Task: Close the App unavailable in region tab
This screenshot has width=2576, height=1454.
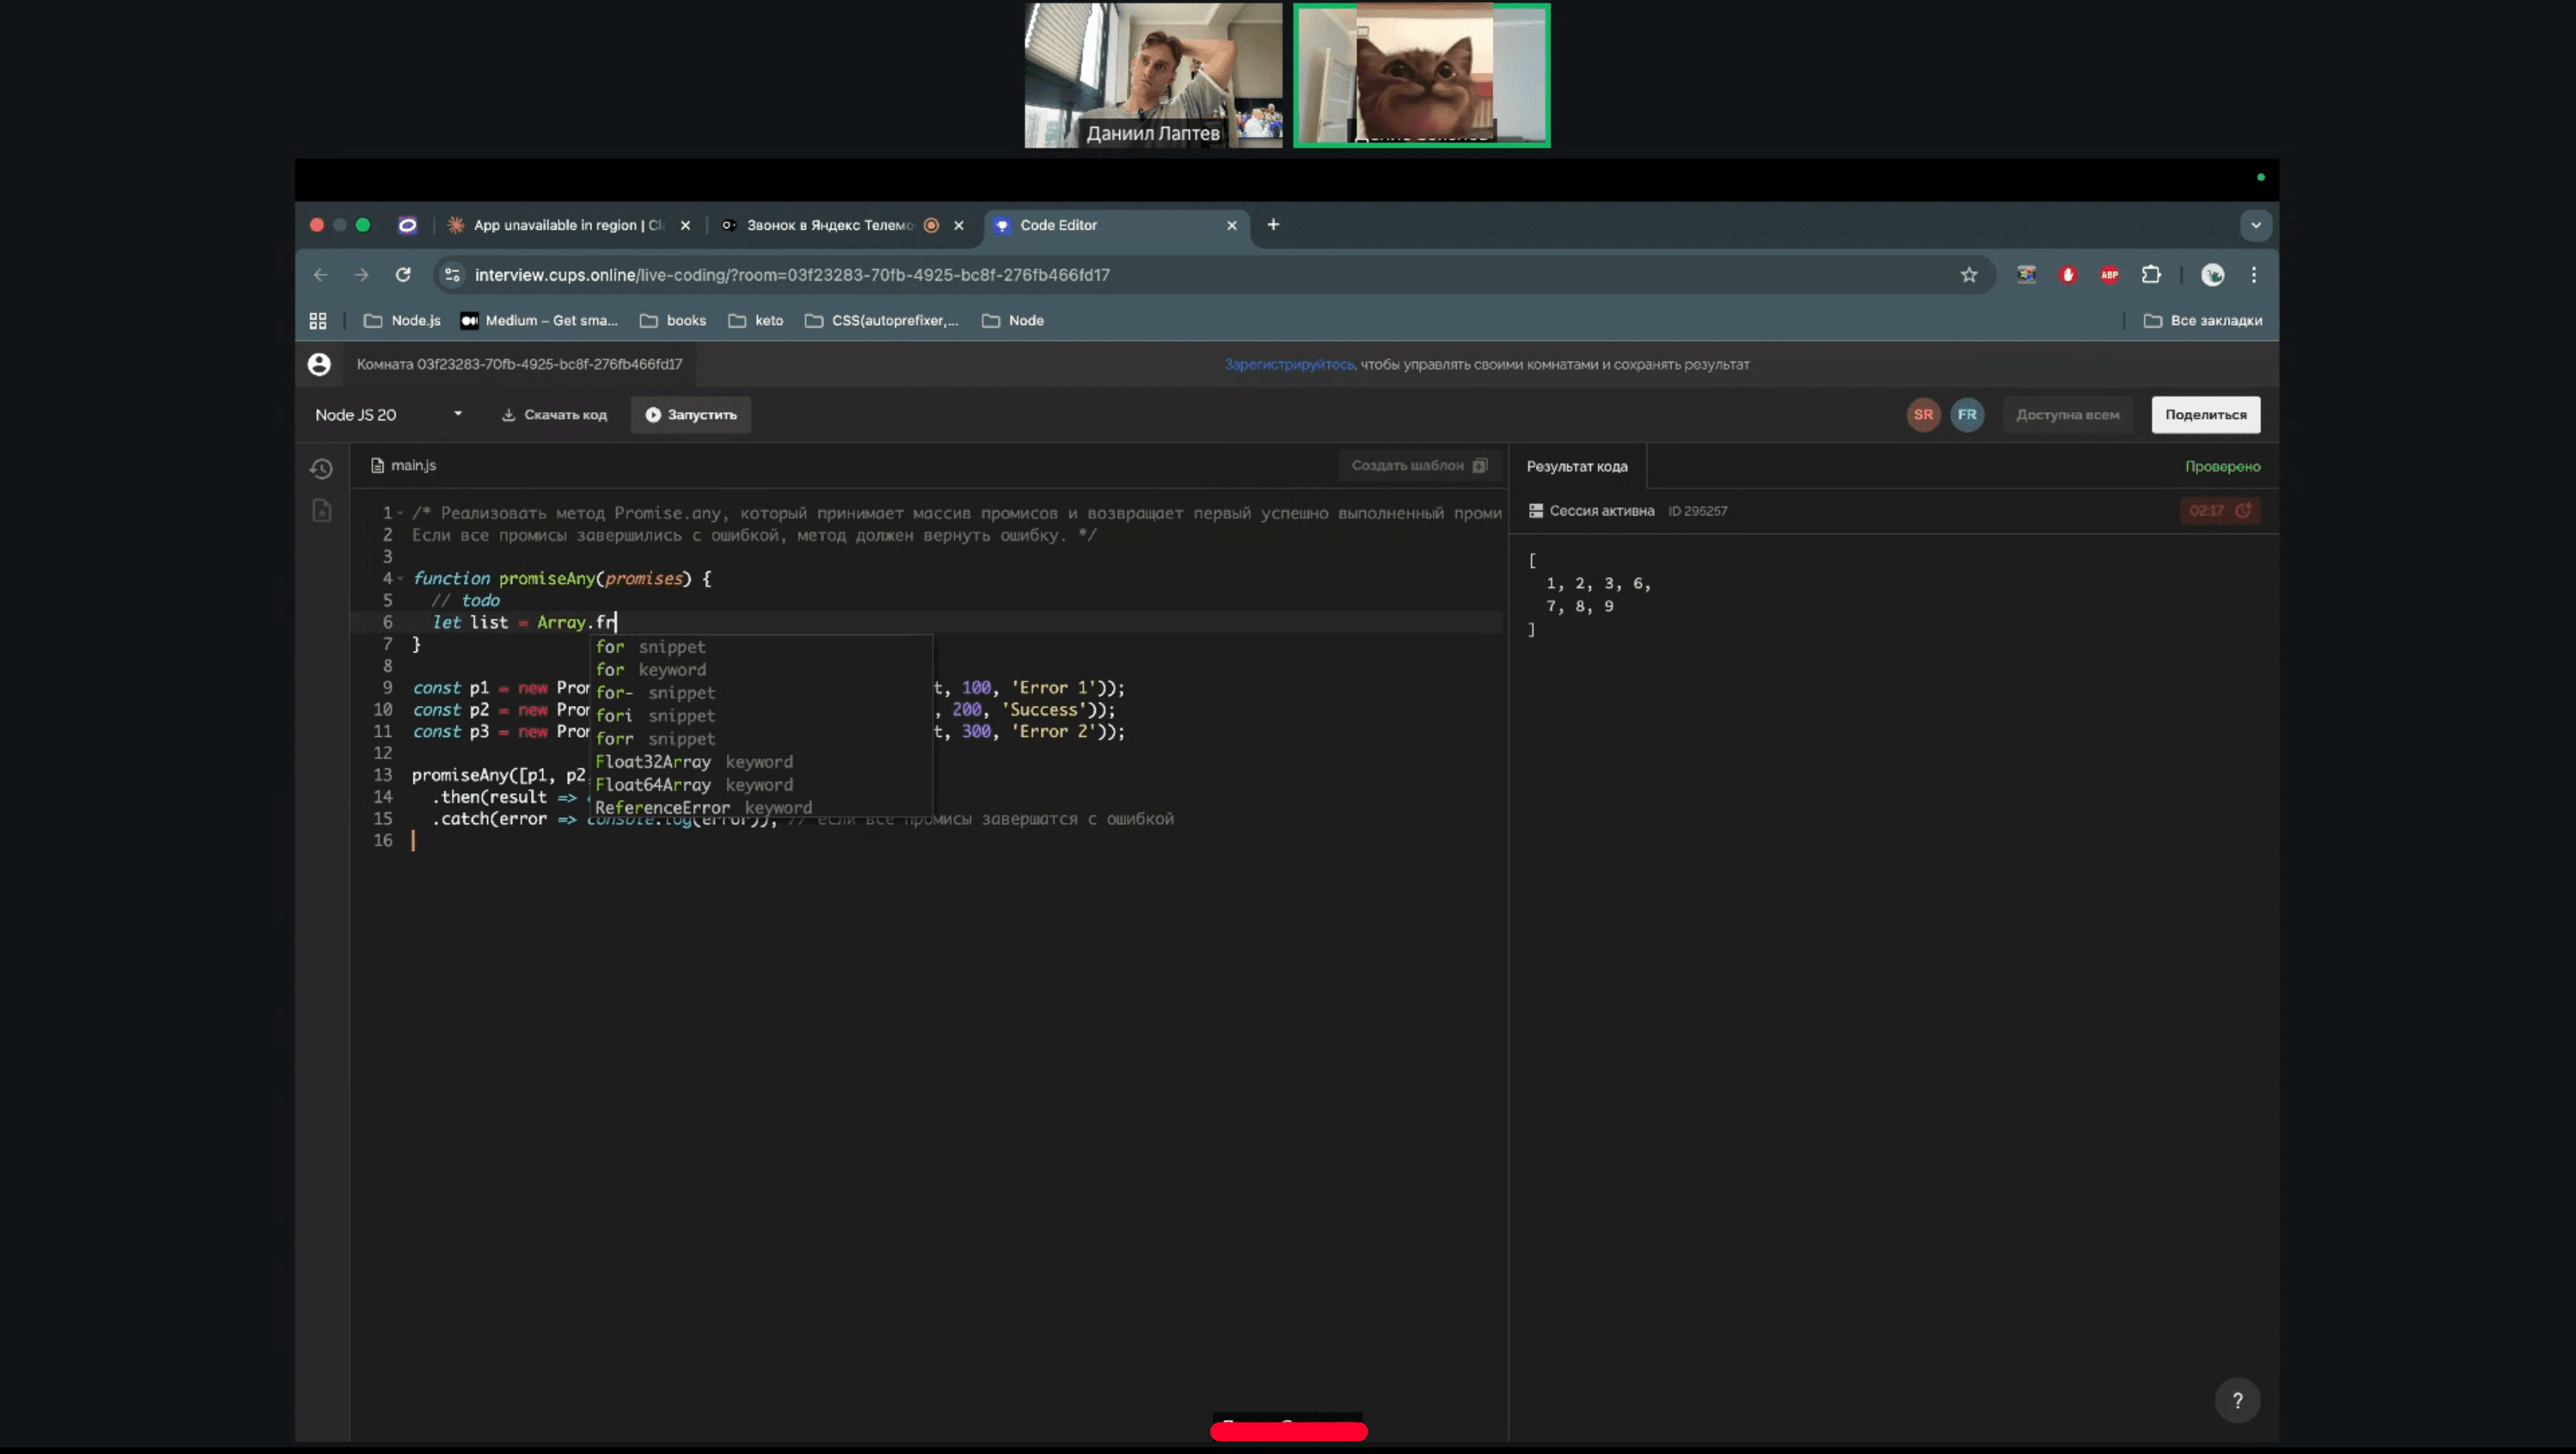Action: coord(685,226)
